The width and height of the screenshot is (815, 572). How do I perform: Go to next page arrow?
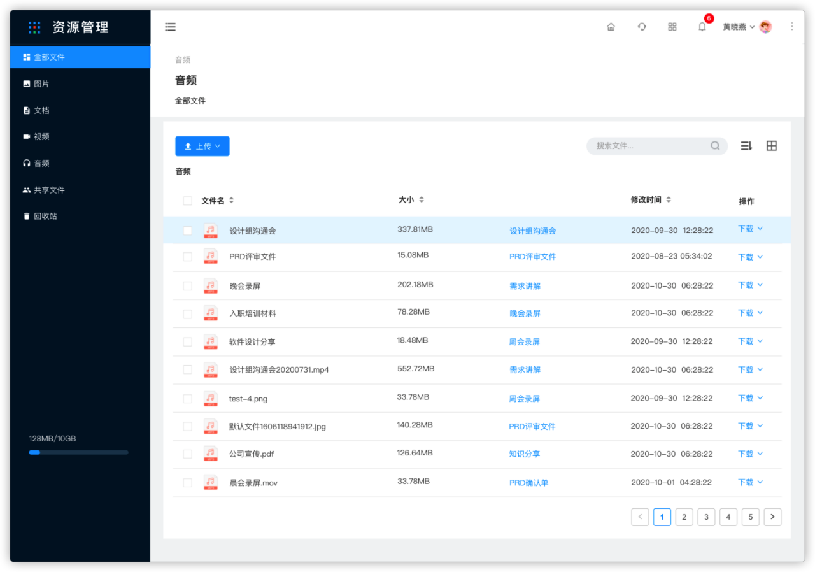point(772,517)
